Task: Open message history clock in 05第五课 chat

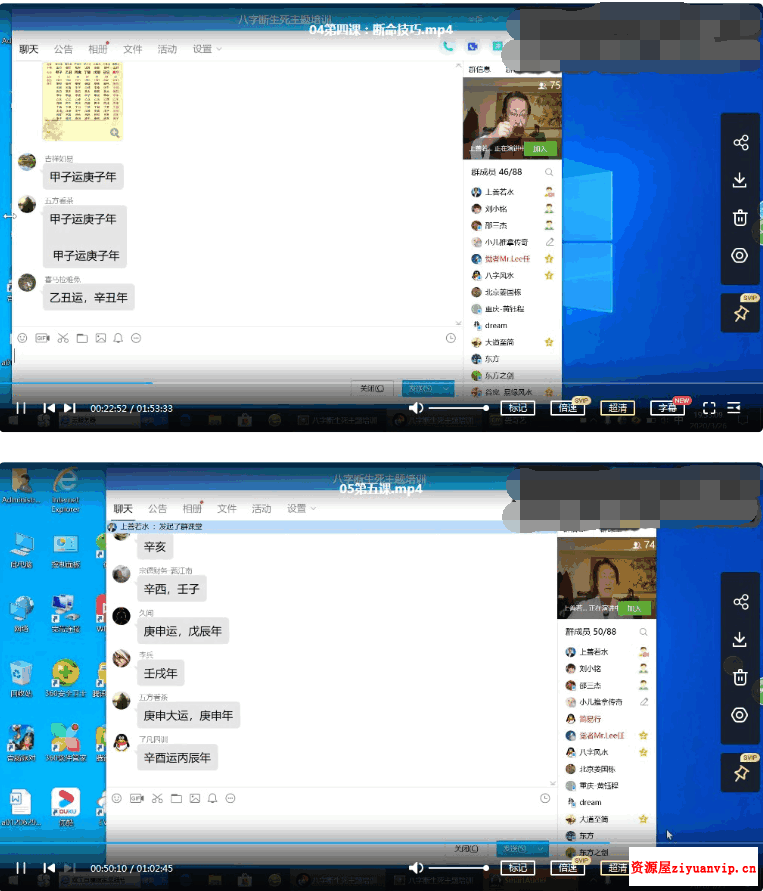Action: (545, 798)
